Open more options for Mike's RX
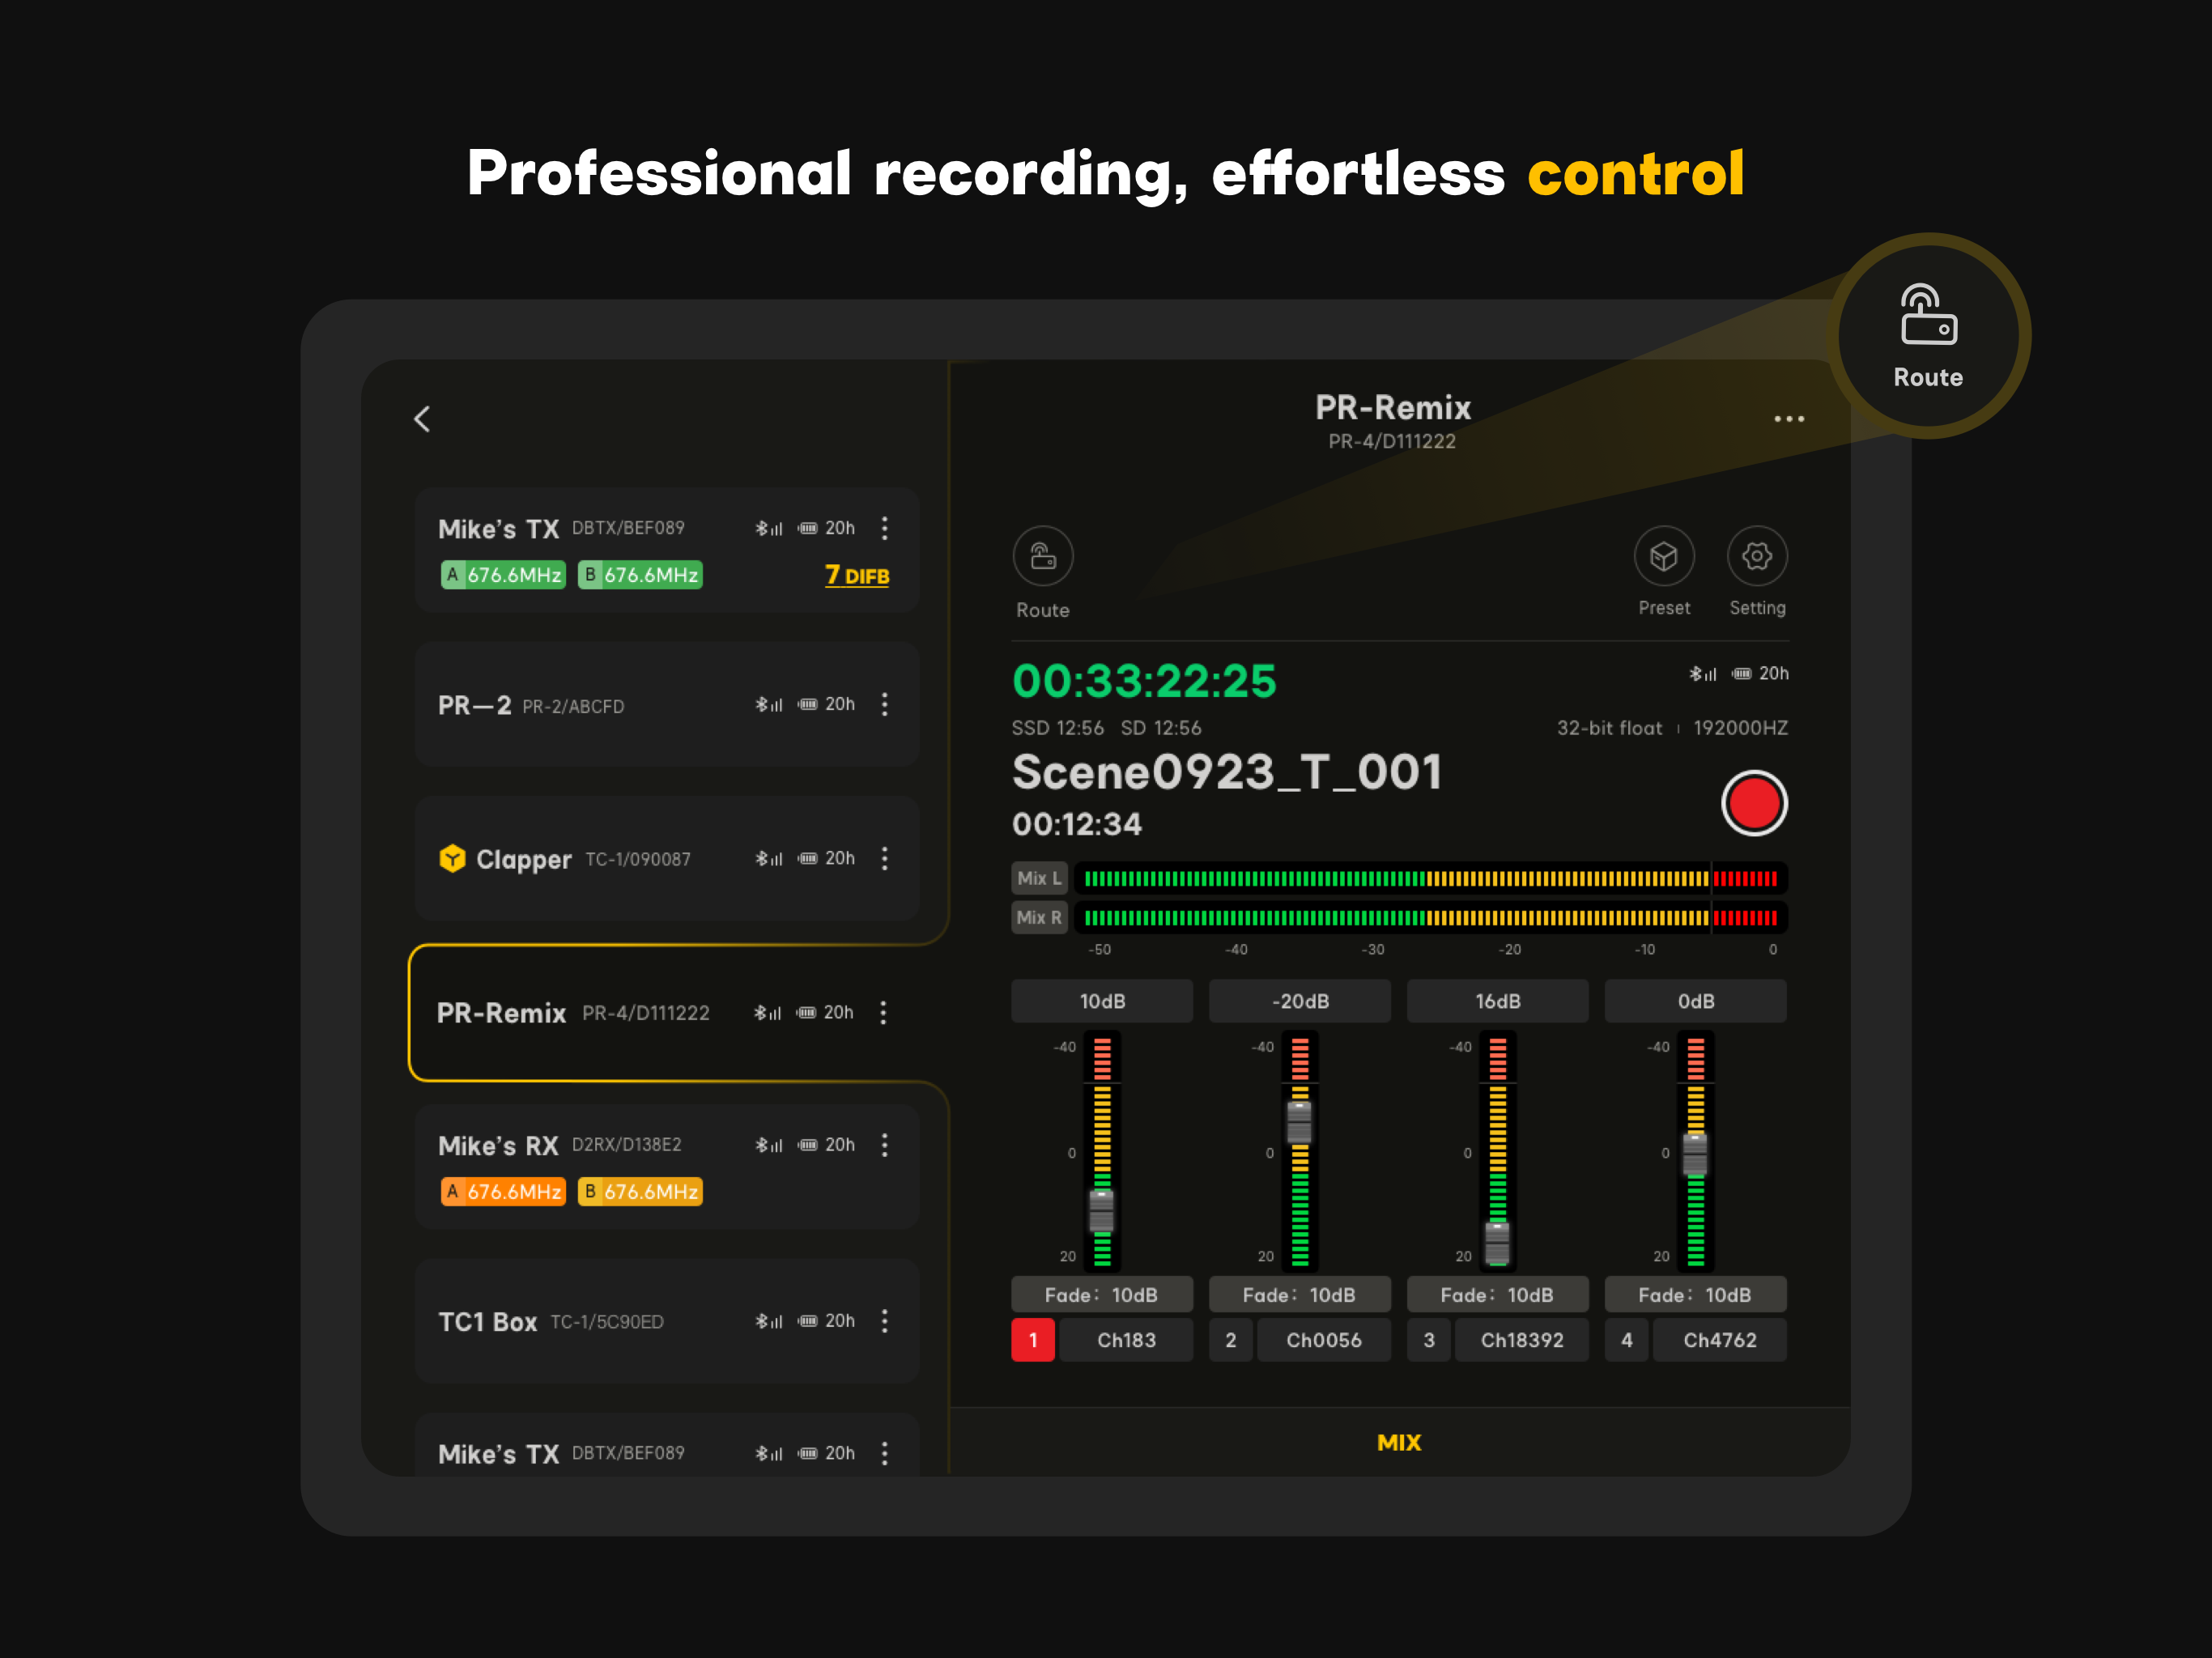The height and width of the screenshot is (1658, 2212). pyautogui.click(x=884, y=1145)
